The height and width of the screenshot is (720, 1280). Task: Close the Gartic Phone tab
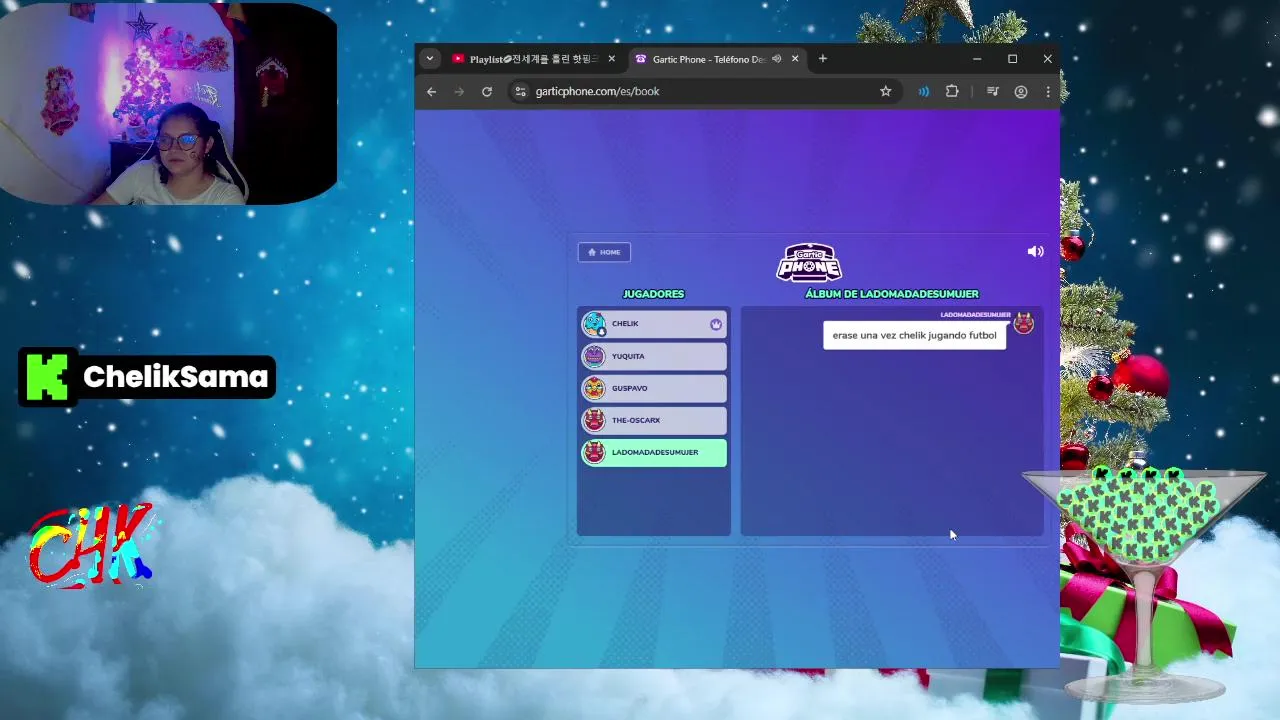795,59
